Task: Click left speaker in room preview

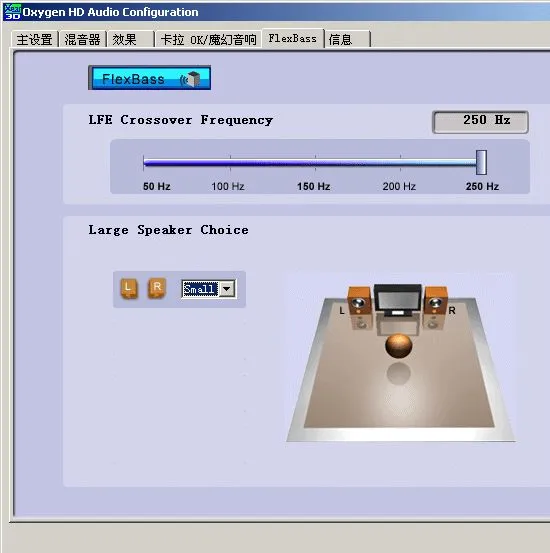Action: click(x=359, y=300)
